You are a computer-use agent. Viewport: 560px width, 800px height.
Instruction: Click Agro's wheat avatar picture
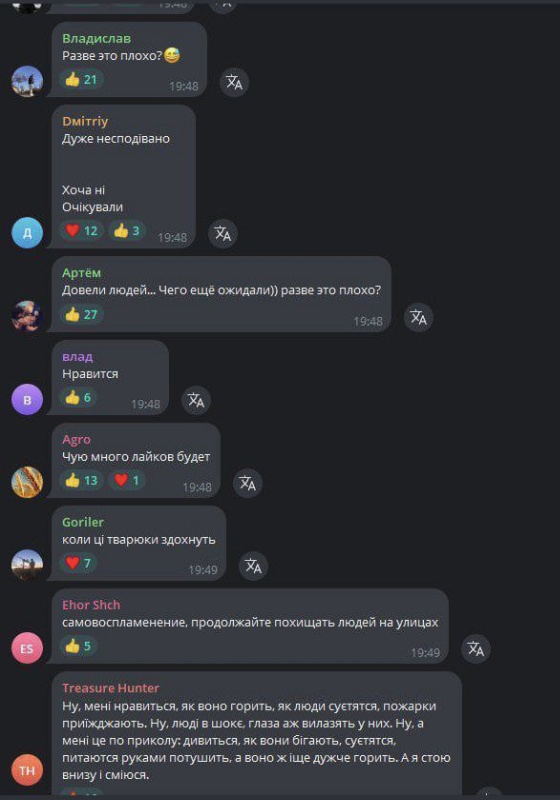pyautogui.click(x=27, y=482)
